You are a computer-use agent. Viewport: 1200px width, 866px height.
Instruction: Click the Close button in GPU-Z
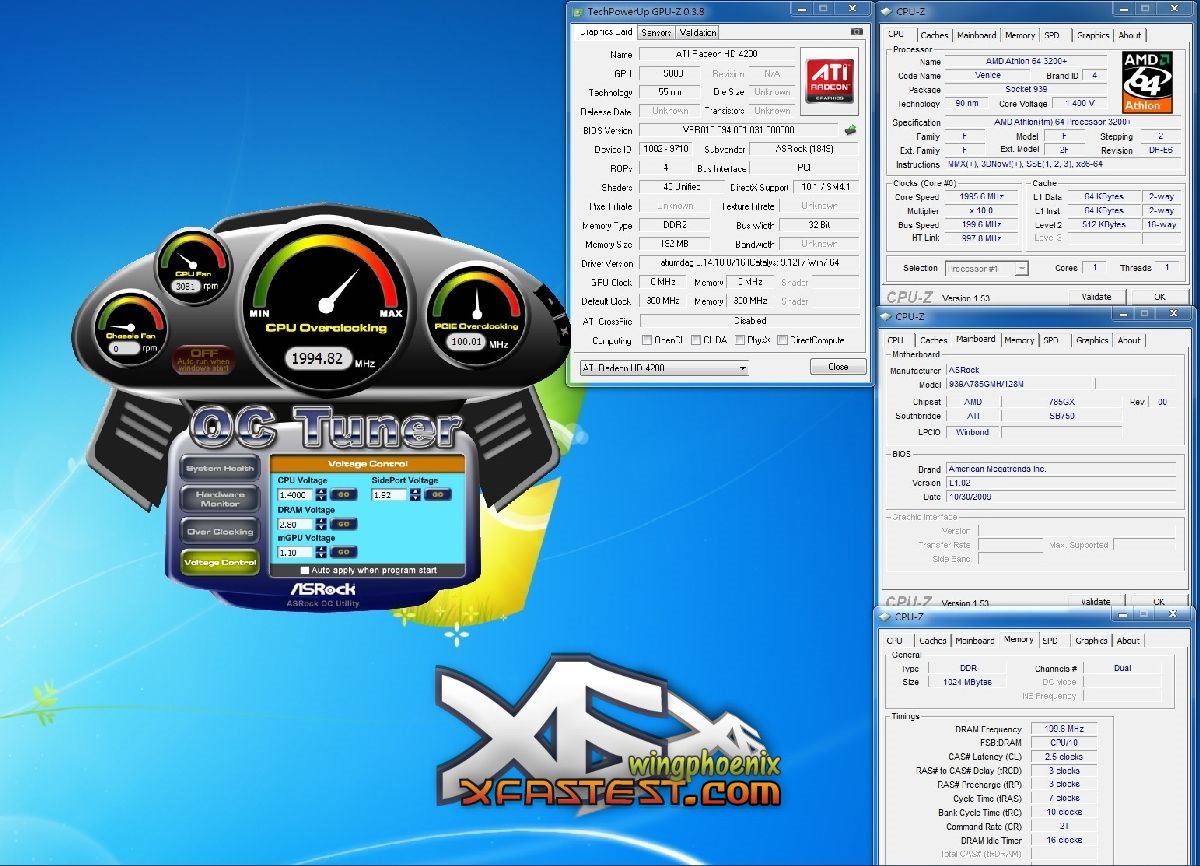pyautogui.click(x=838, y=367)
